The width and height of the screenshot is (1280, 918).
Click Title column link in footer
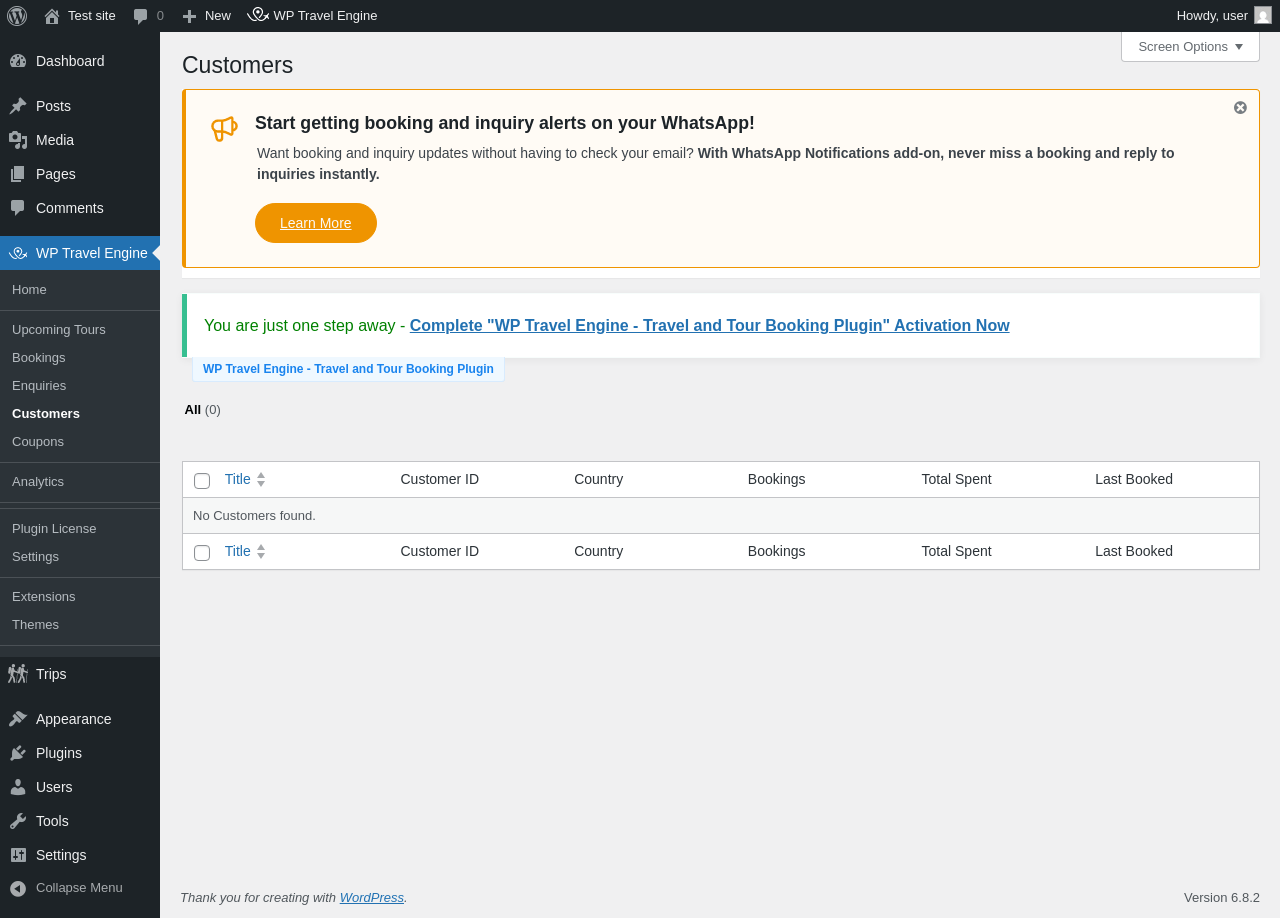pos(237,551)
